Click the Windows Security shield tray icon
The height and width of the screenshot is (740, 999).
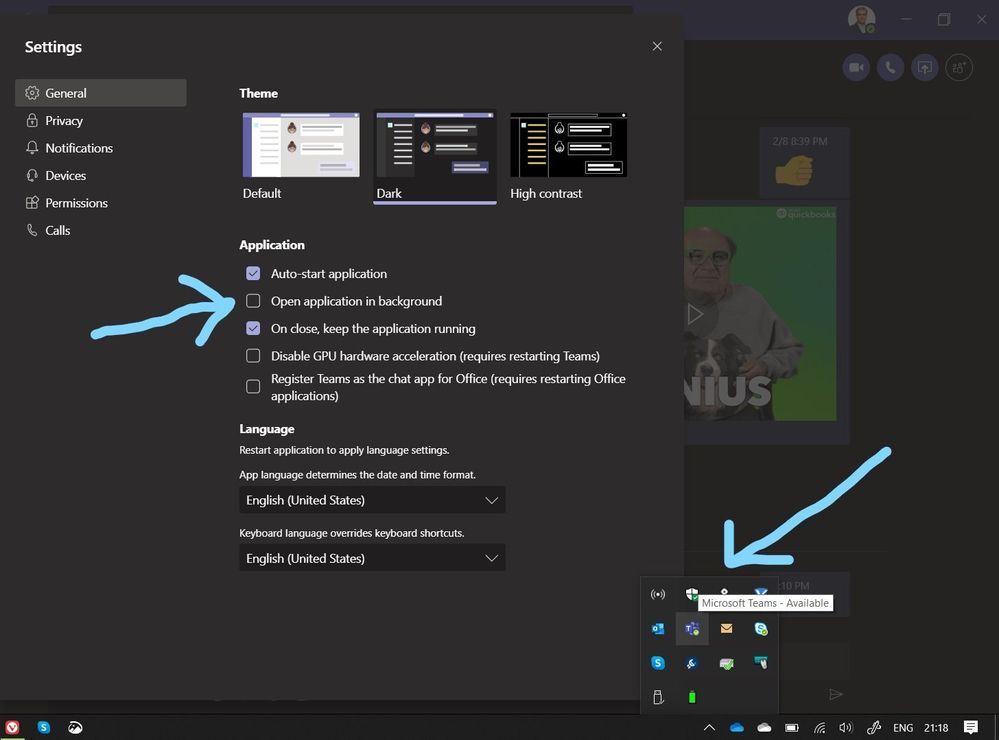coord(692,594)
